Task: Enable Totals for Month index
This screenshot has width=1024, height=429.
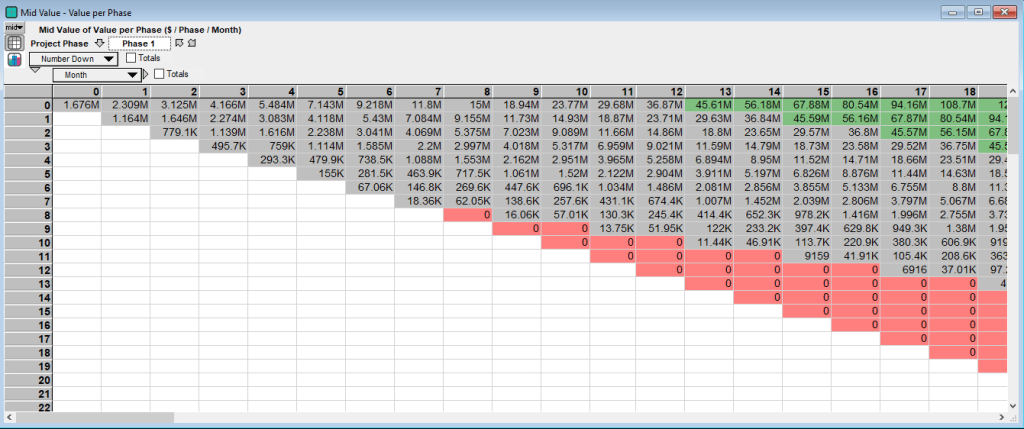Action: [158, 74]
